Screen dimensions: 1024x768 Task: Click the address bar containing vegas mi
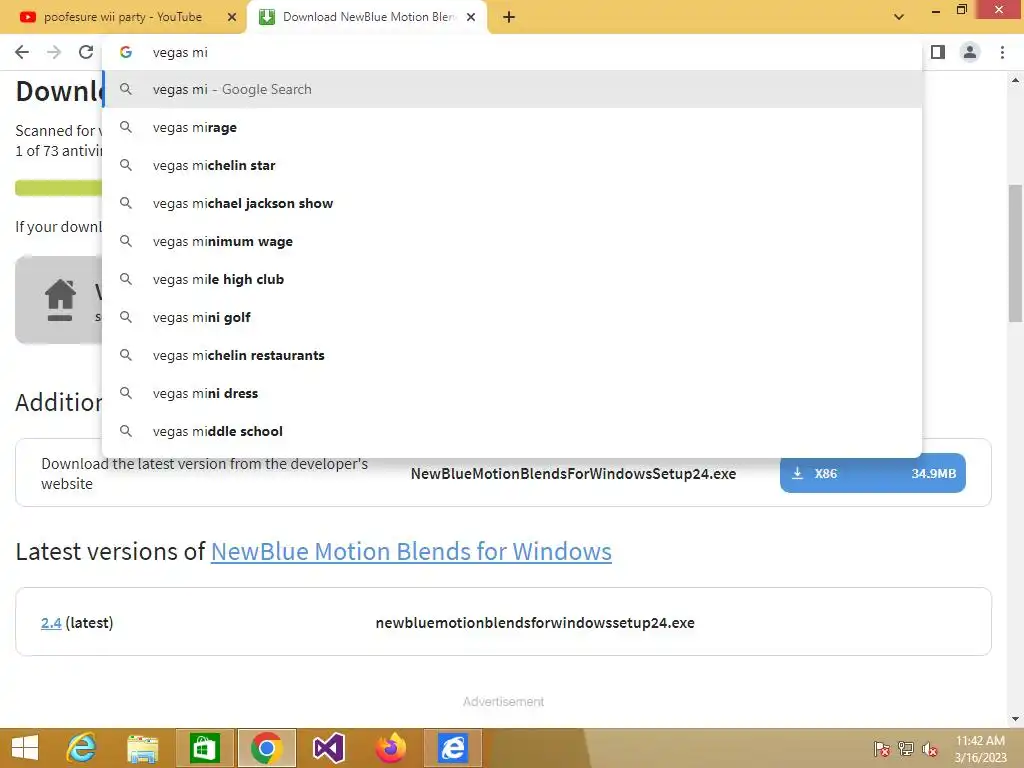coord(513,52)
